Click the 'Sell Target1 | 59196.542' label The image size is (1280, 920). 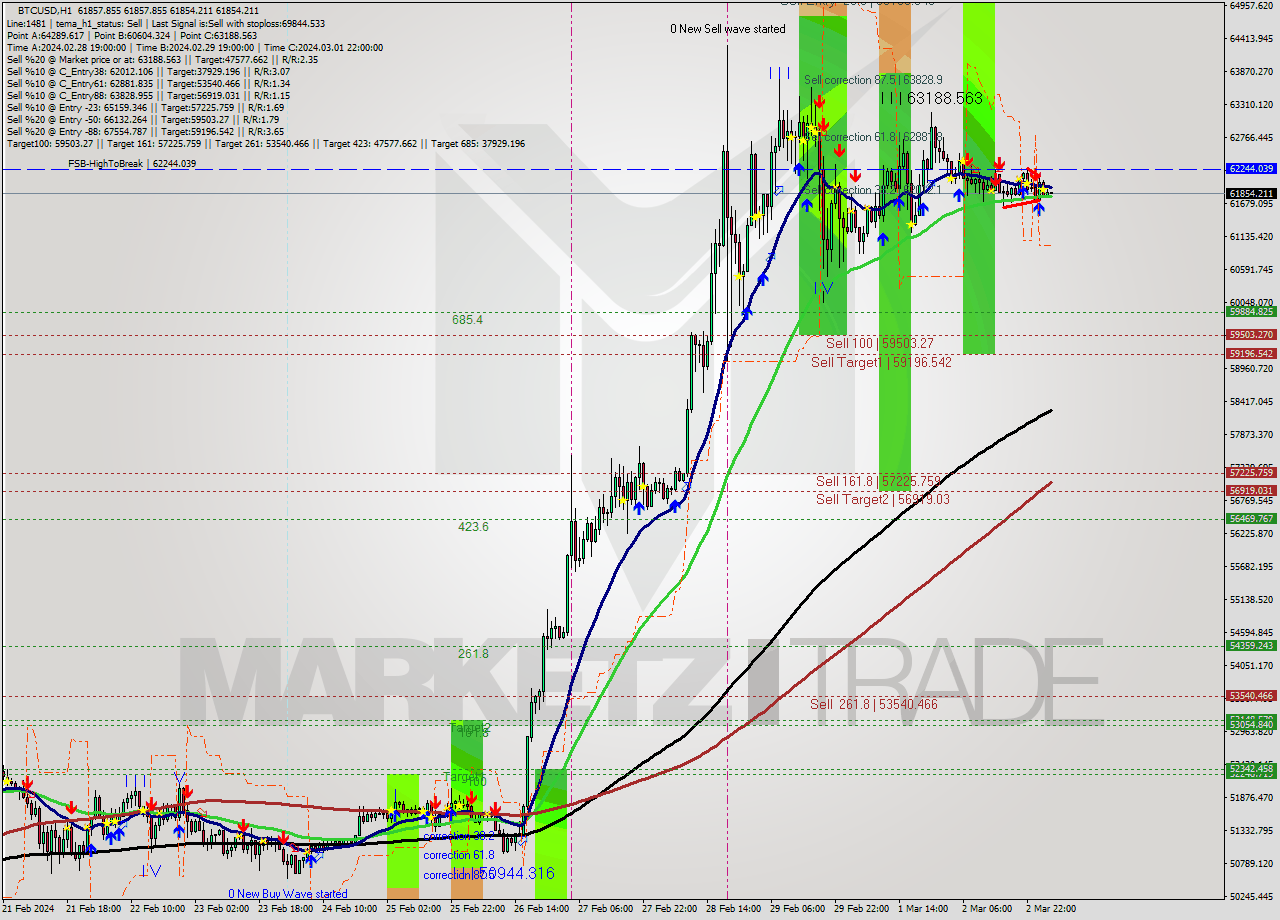click(x=881, y=362)
